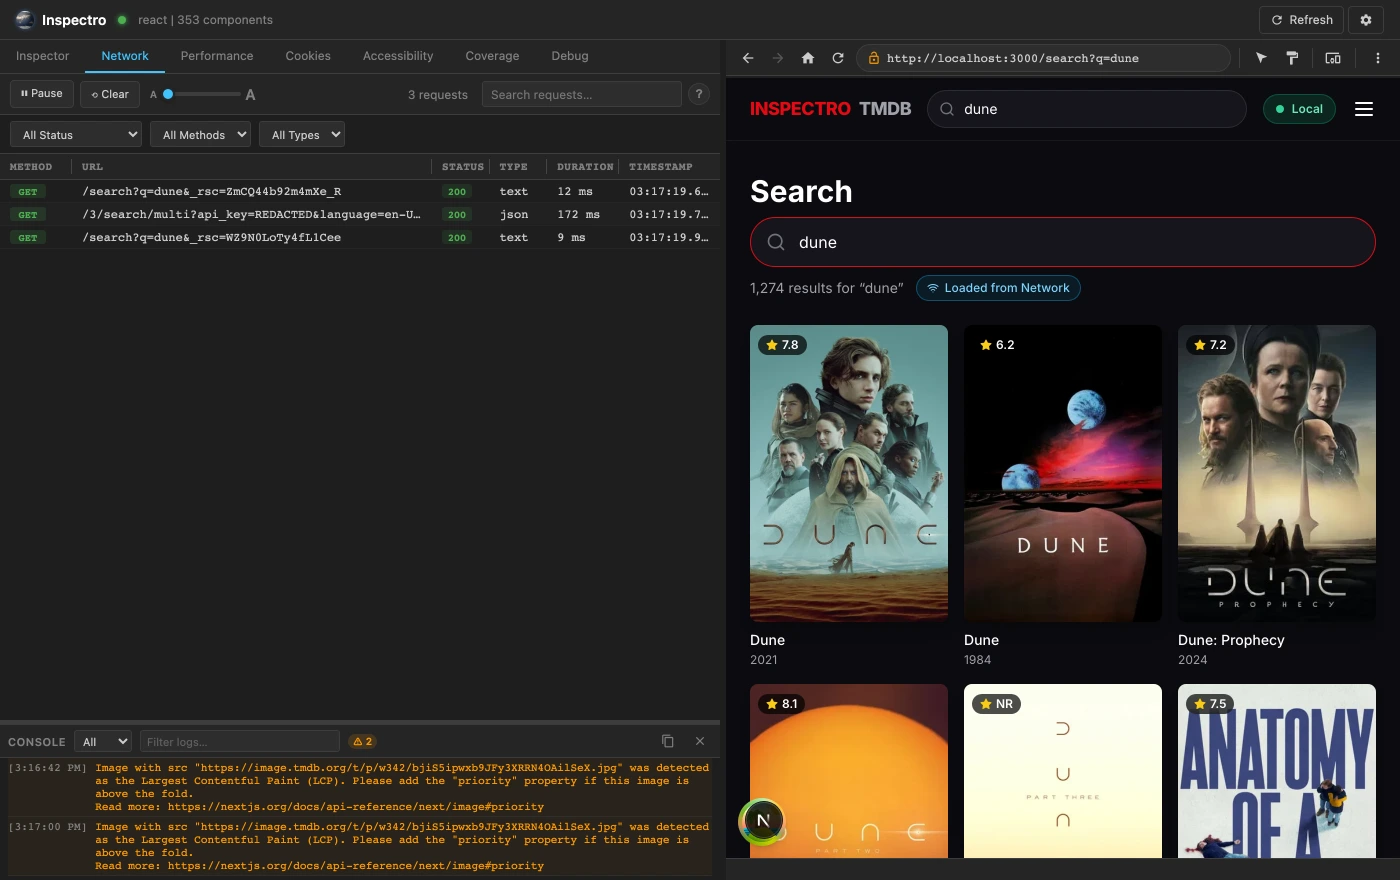Open the Coverage tab
Image resolution: width=1400 pixels, height=880 pixels.
pyautogui.click(x=492, y=56)
